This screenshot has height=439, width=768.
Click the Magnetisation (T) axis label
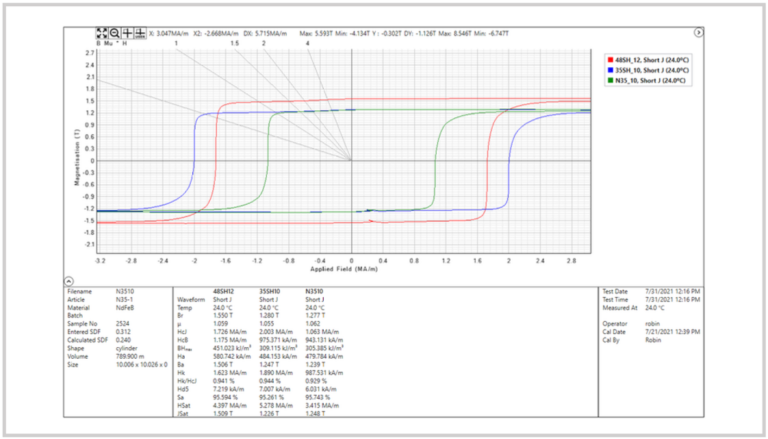75,148
